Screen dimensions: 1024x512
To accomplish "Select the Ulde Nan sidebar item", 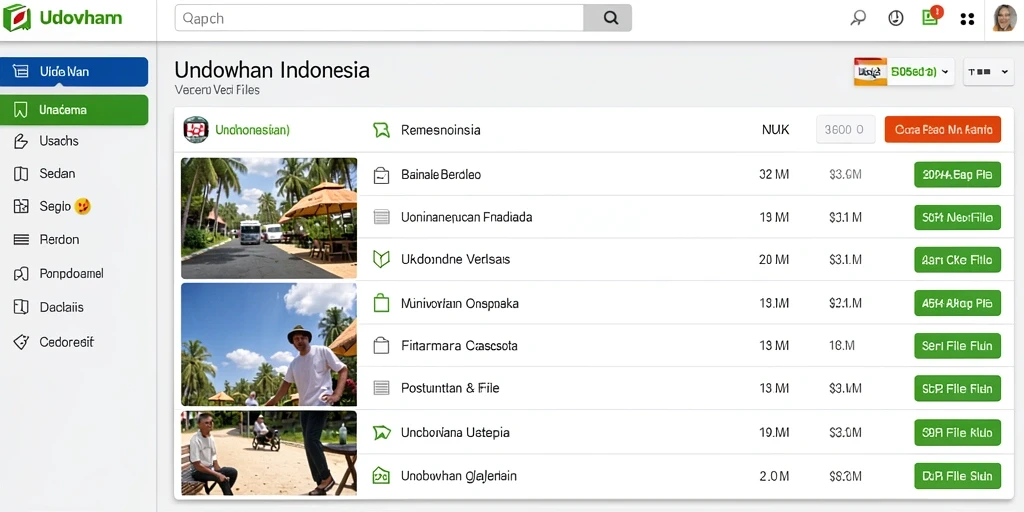I will click(x=74, y=72).
